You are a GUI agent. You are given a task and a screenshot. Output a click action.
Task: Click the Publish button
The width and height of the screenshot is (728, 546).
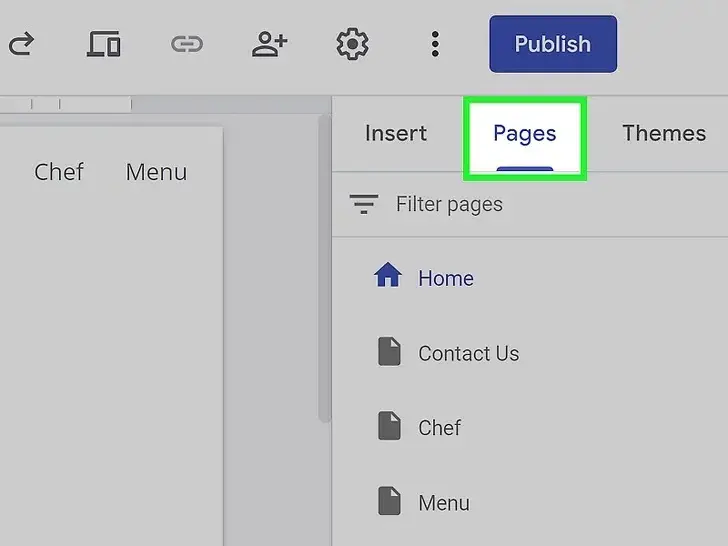click(552, 44)
